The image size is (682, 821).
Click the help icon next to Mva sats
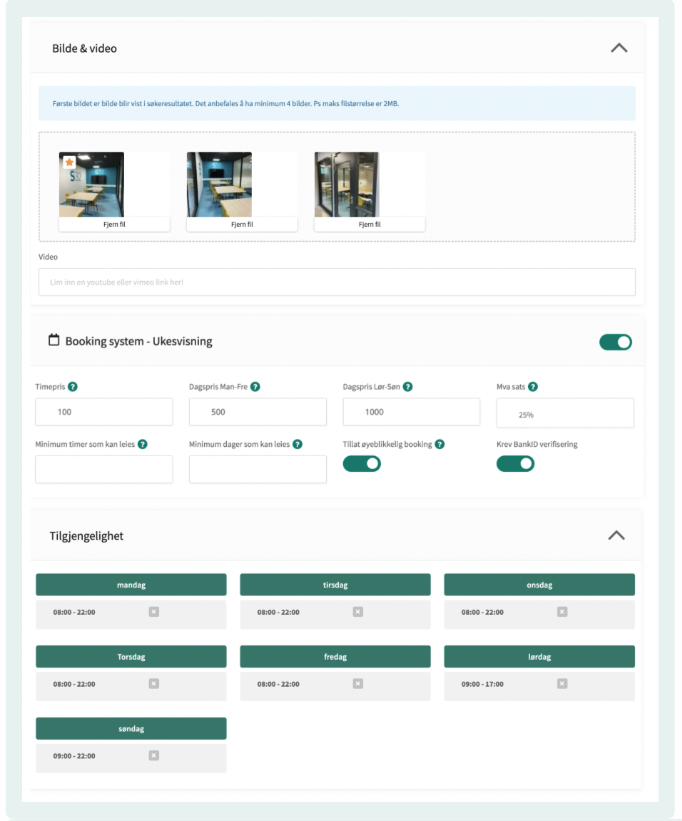click(533, 387)
